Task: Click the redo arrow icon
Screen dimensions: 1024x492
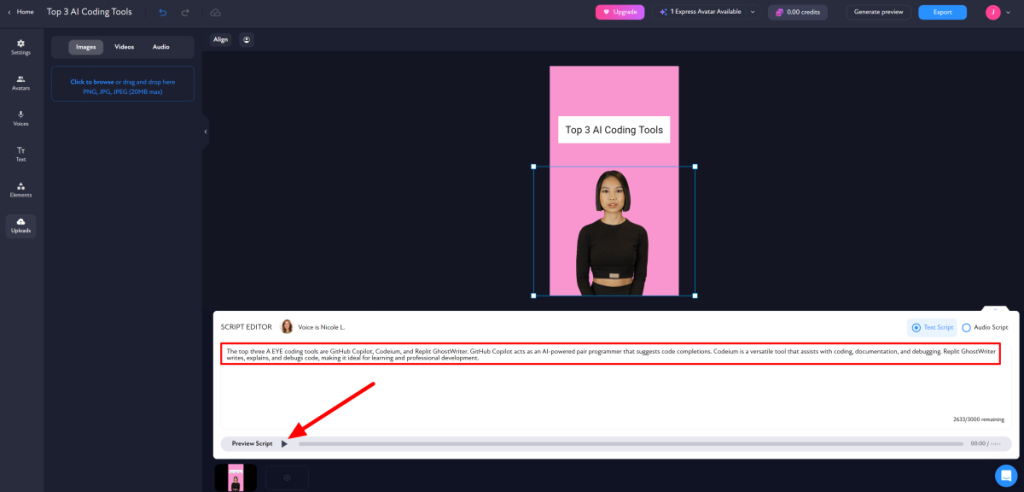Action: click(x=185, y=12)
